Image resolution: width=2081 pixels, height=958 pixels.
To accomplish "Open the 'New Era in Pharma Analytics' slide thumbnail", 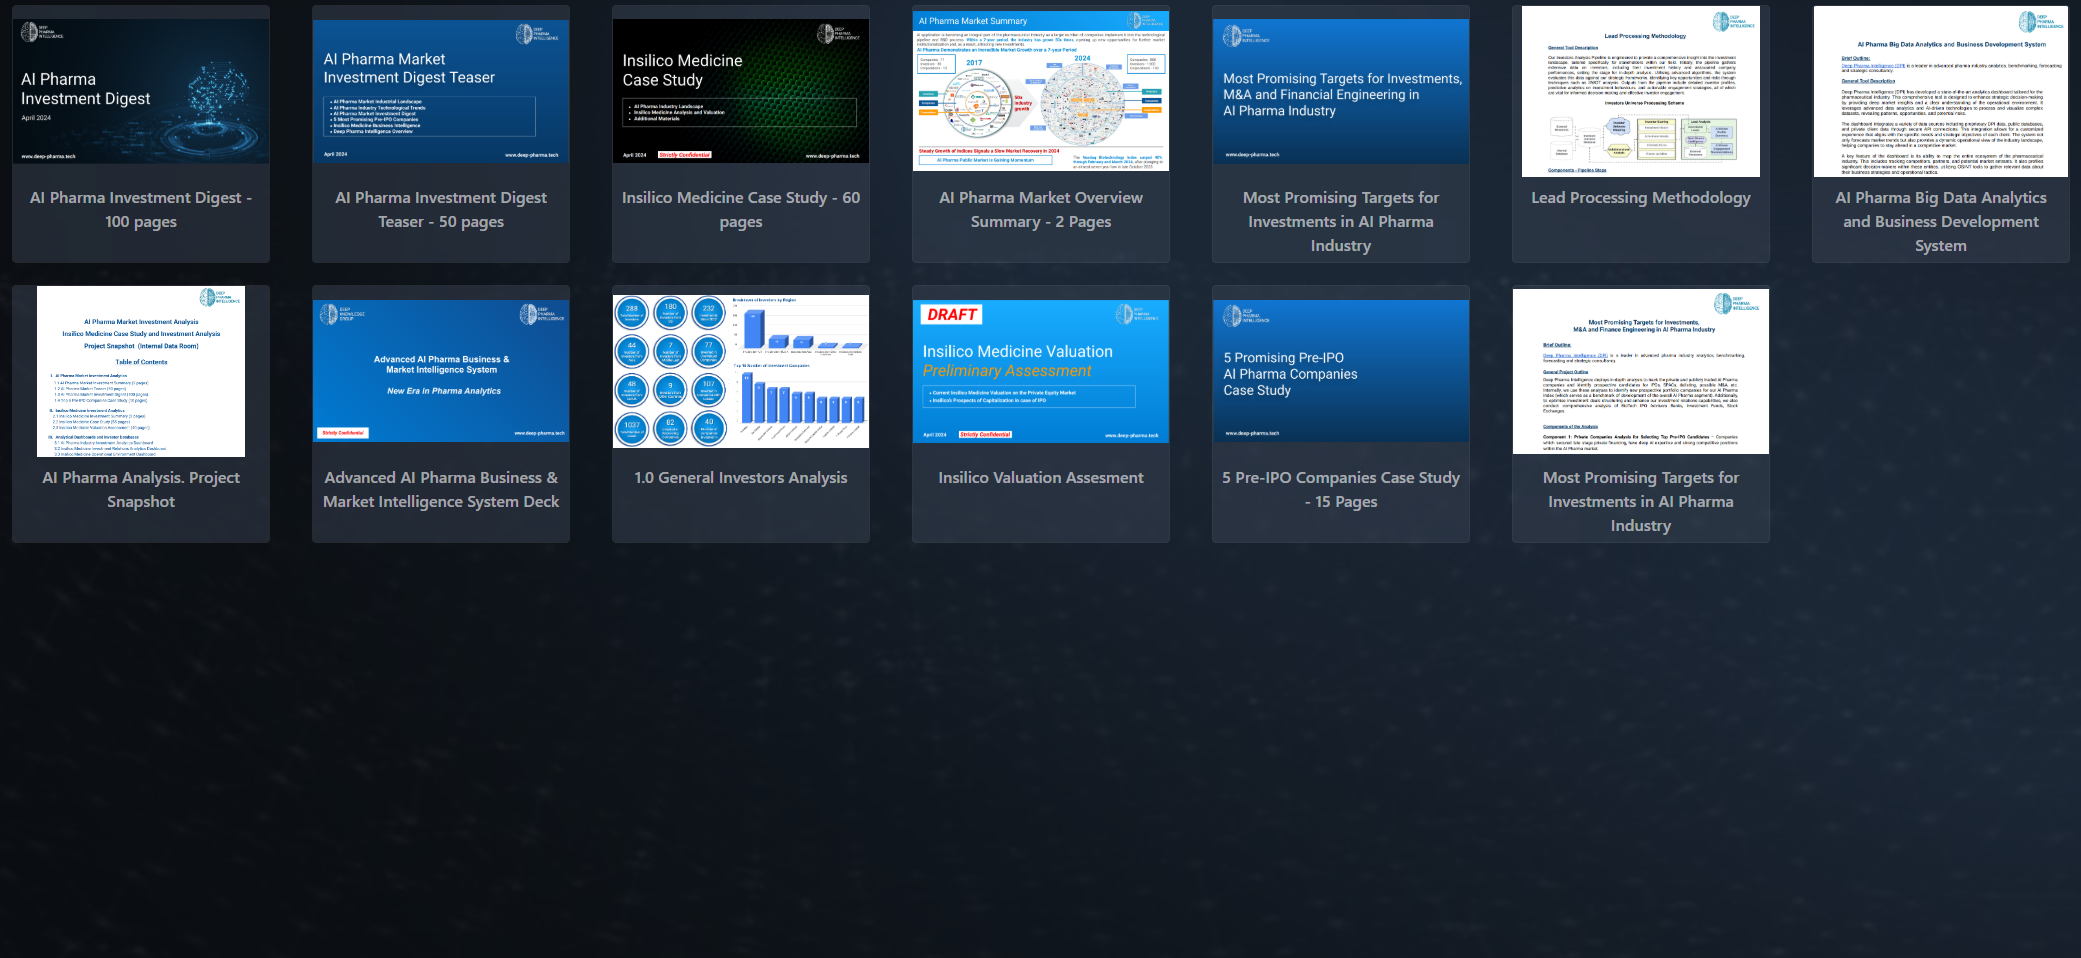I will point(441,371).
